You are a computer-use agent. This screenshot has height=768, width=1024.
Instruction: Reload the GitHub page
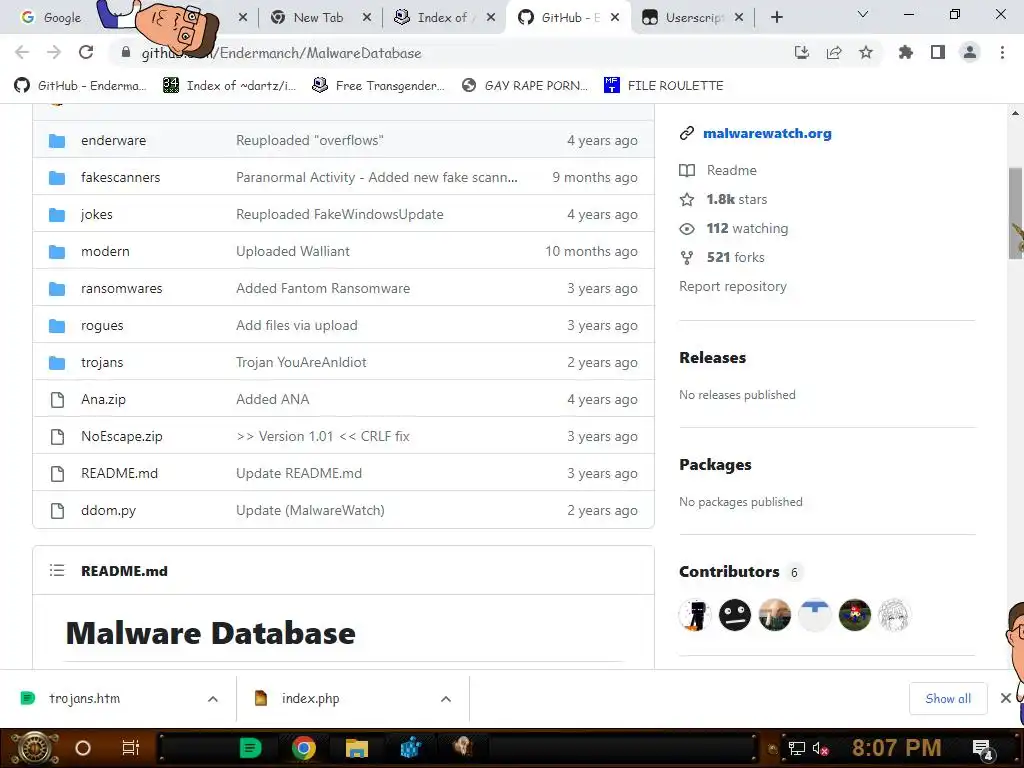click(x=86, y=52)
